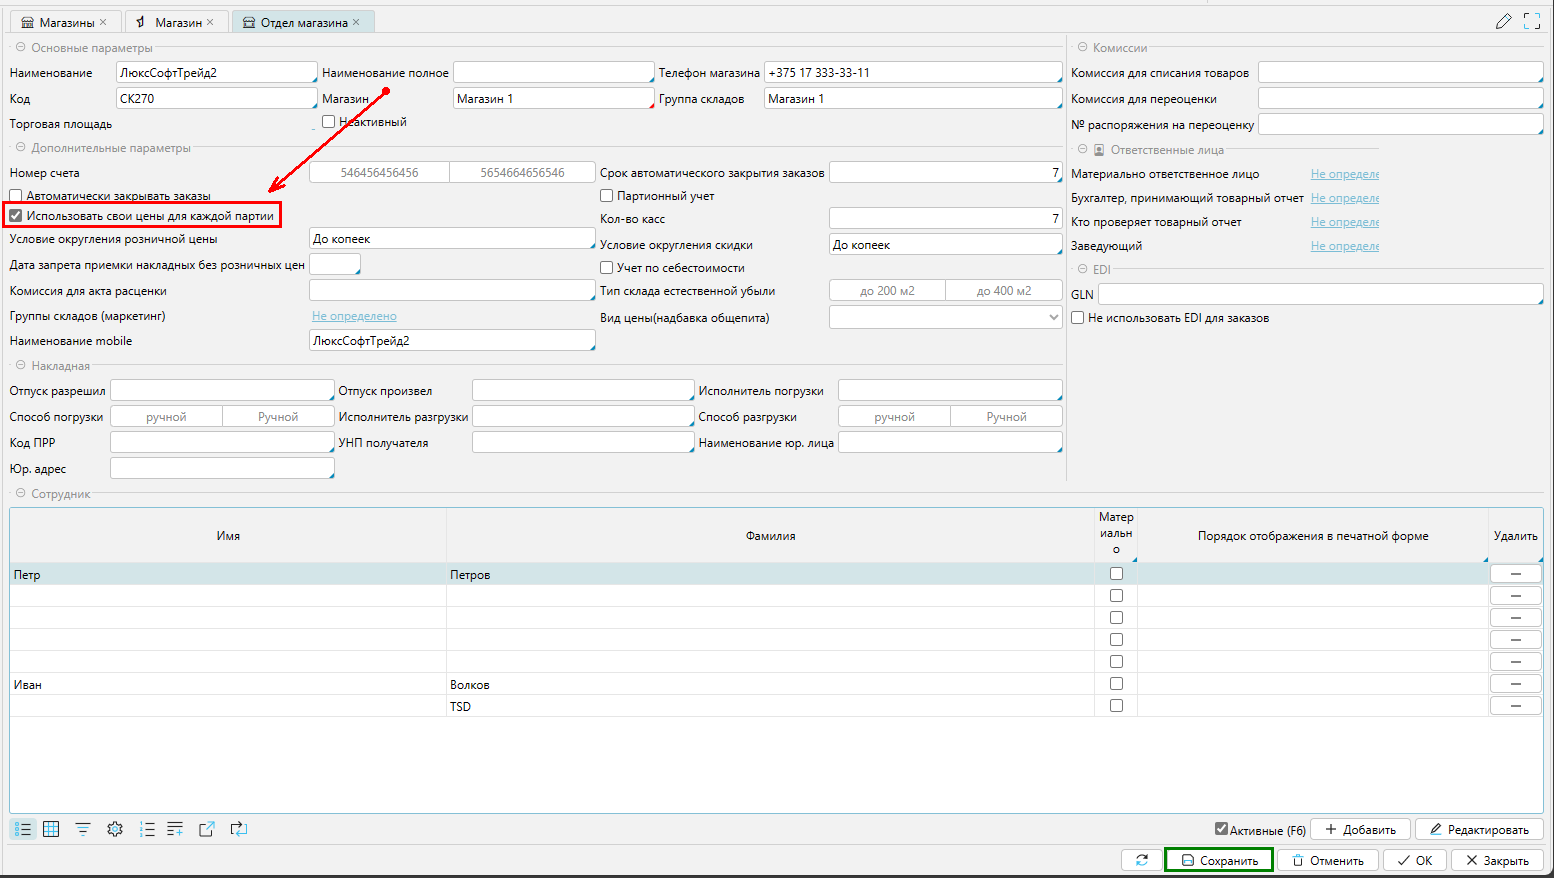The height and width of the screenshot is (878, 1554).
Task: Click the Сохранить button
Action: 1218,860
